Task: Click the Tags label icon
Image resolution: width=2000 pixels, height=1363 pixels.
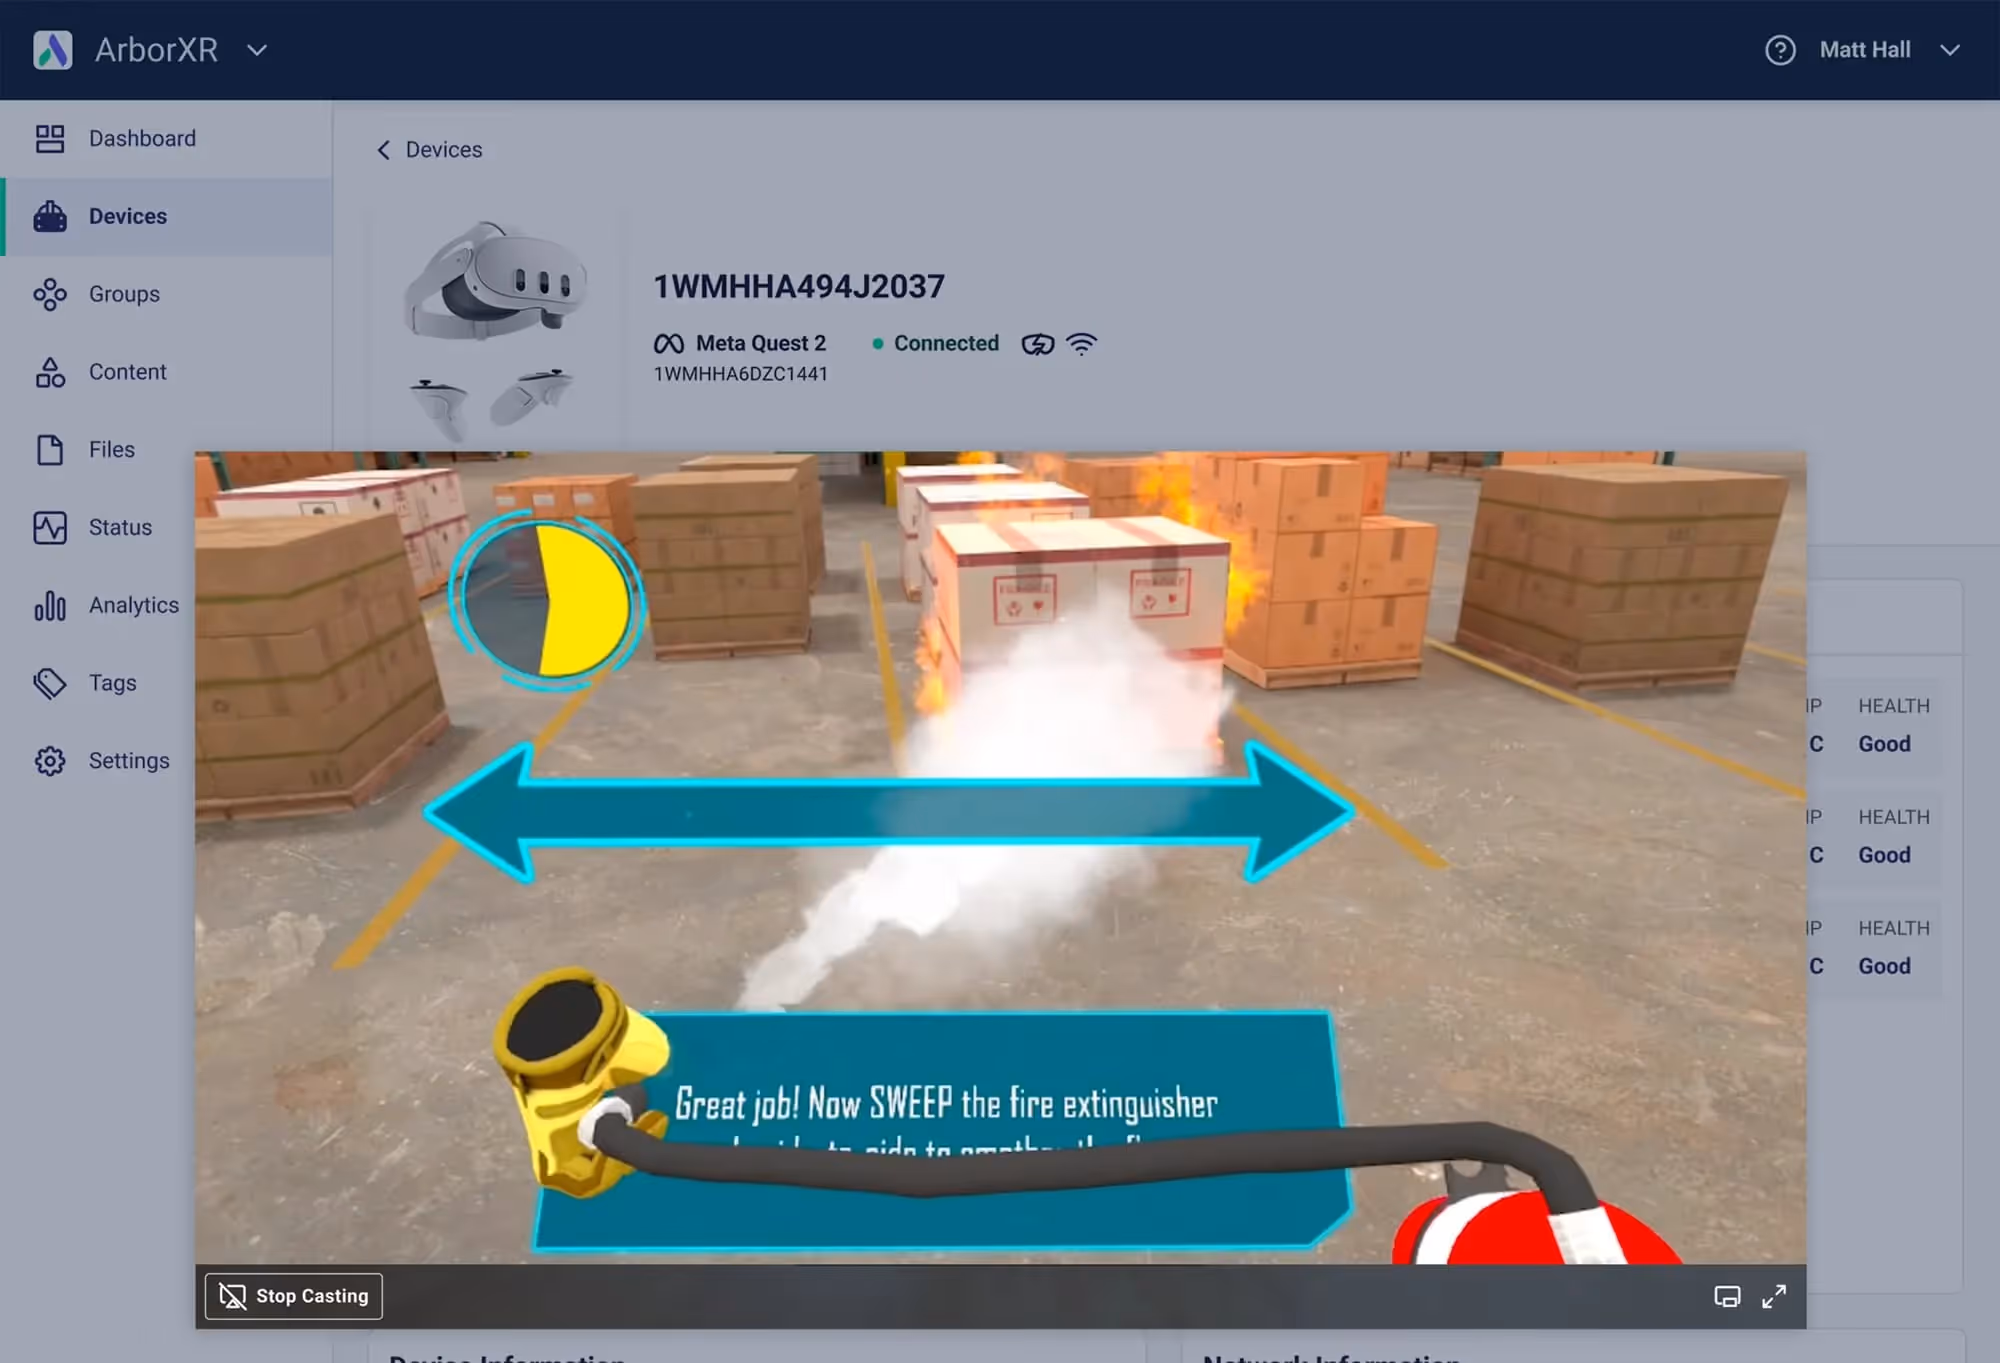Action: click(x=50, y=683)
